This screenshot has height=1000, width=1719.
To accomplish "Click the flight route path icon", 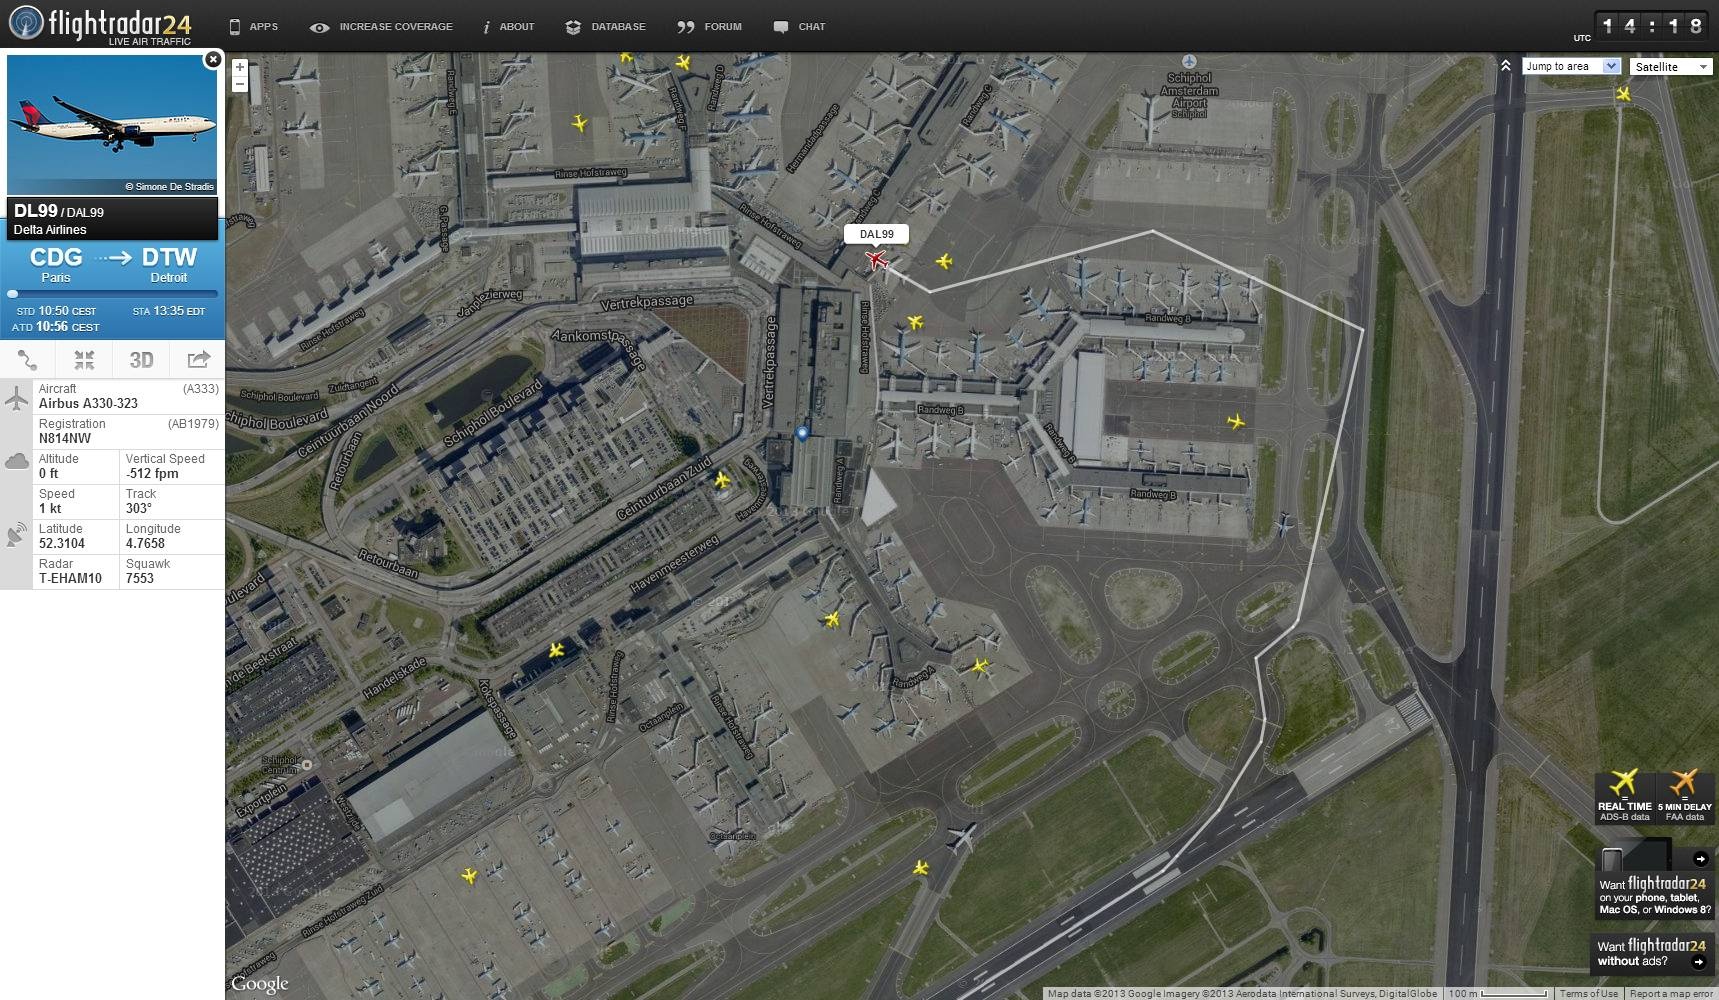I will click(28, 360).
